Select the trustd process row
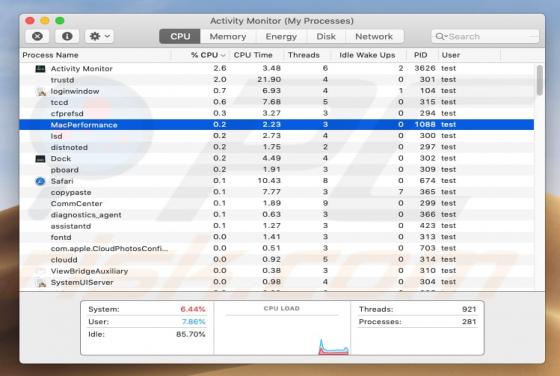 click(x=277, y=80)
